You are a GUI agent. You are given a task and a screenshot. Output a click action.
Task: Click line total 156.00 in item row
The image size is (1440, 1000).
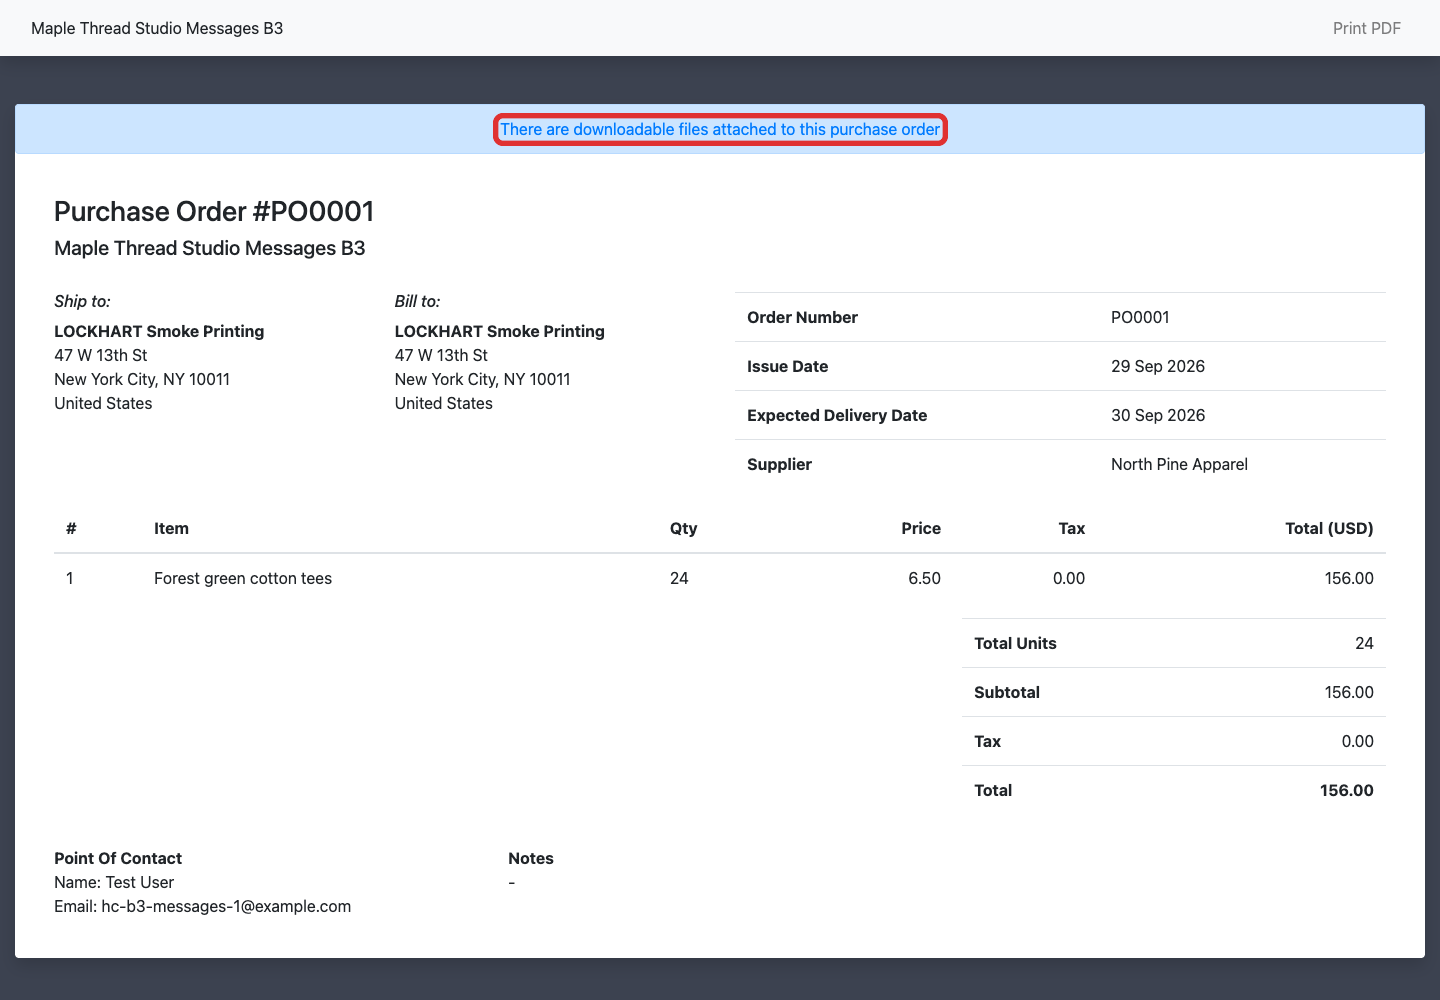[x=1349, y=578]
